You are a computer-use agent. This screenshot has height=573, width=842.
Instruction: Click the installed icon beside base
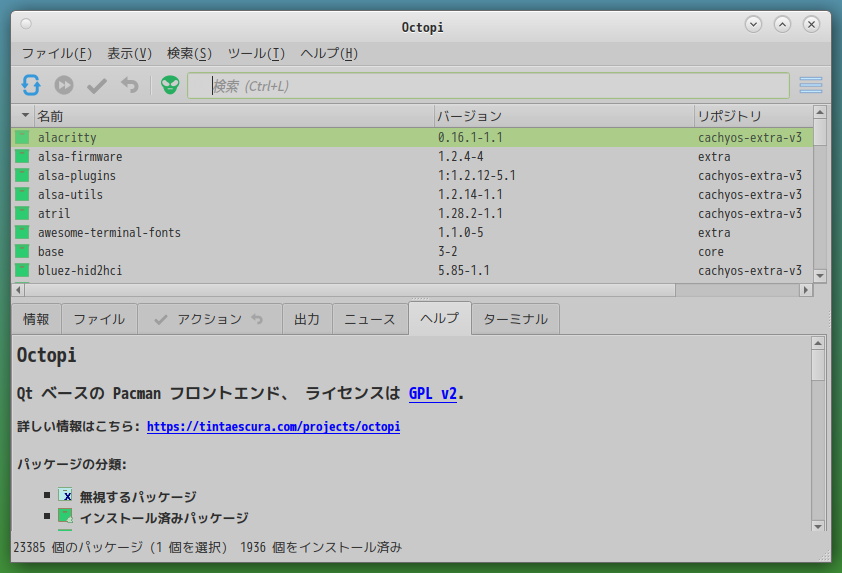click(22, 251)
